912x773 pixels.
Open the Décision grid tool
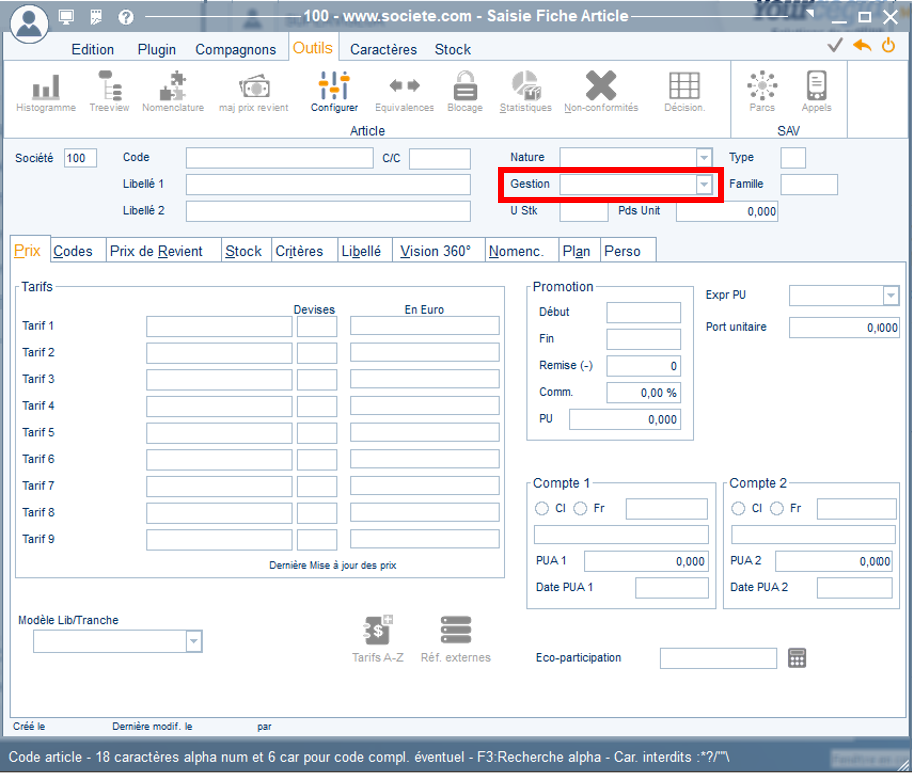click(x=684, y=92)
